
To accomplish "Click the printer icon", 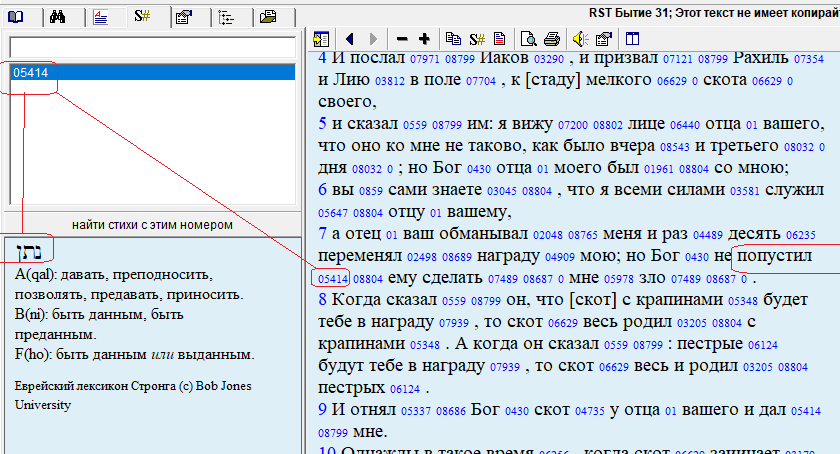I will [x=551, y=39].
